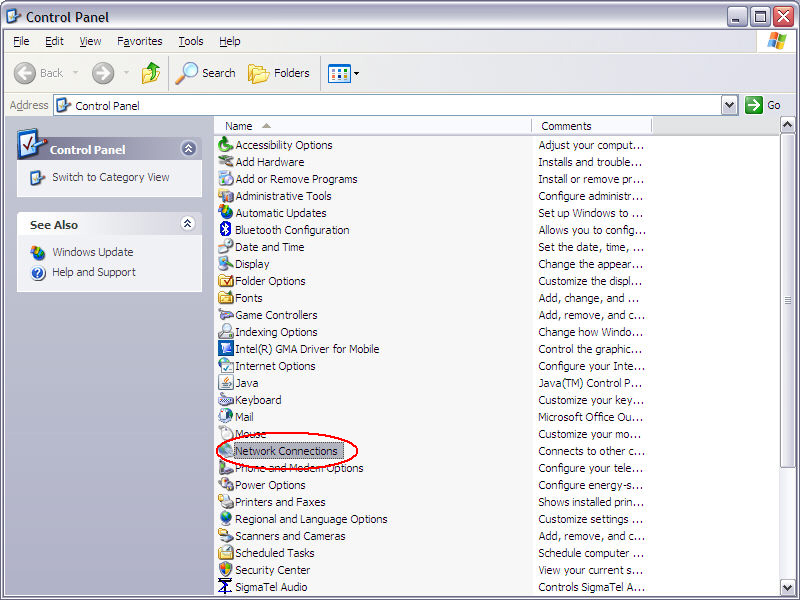Toggle the Folders pane button
Screen dimensions: 800x600
coord(279,73)
